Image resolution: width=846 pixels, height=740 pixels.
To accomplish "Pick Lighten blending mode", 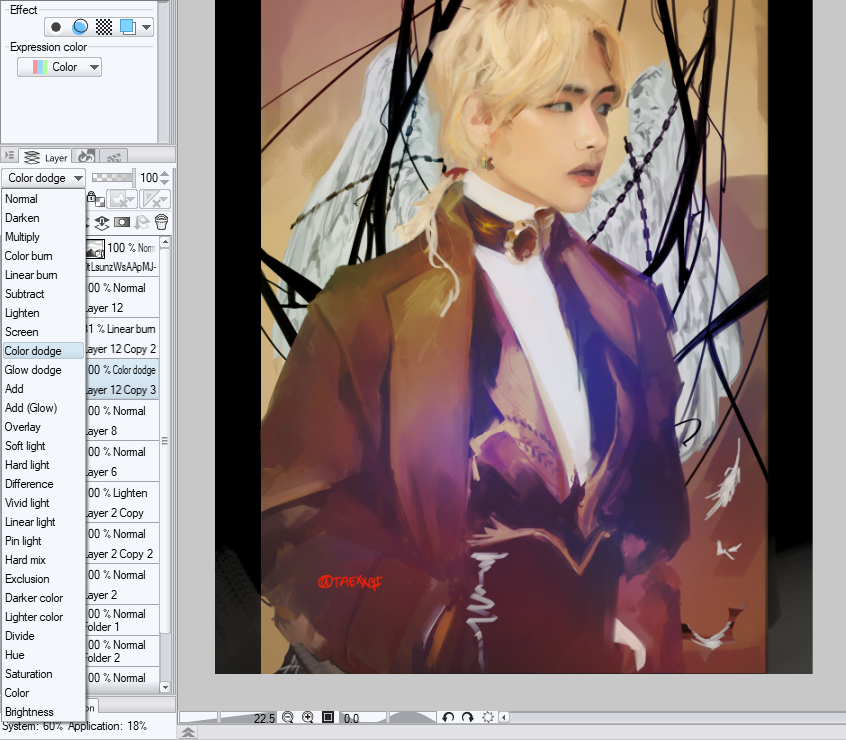I will point(44,313).
